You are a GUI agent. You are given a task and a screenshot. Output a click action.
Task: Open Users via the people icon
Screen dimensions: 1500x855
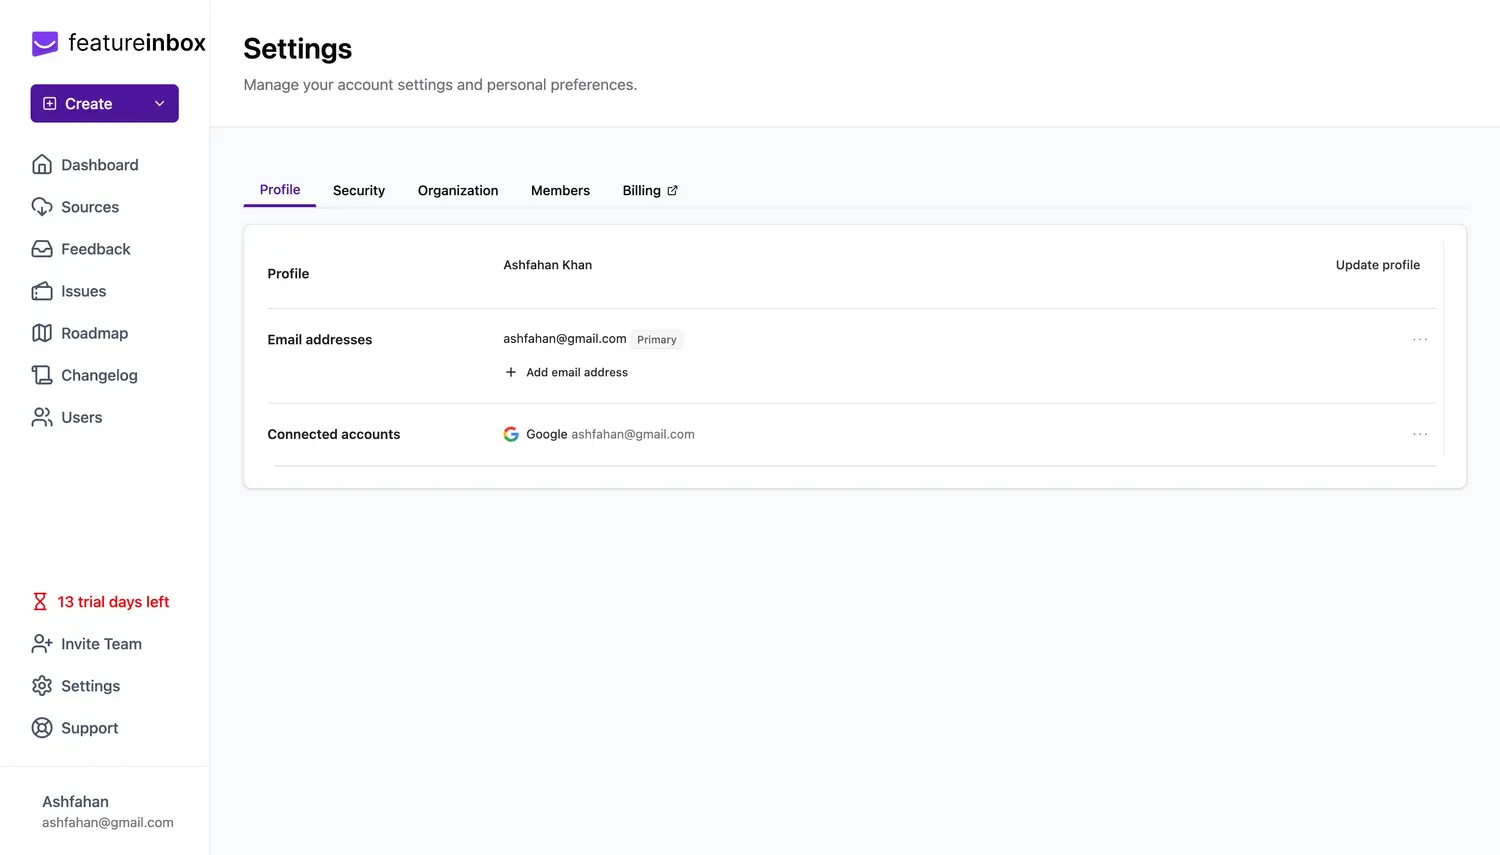[x=42, y=417]
